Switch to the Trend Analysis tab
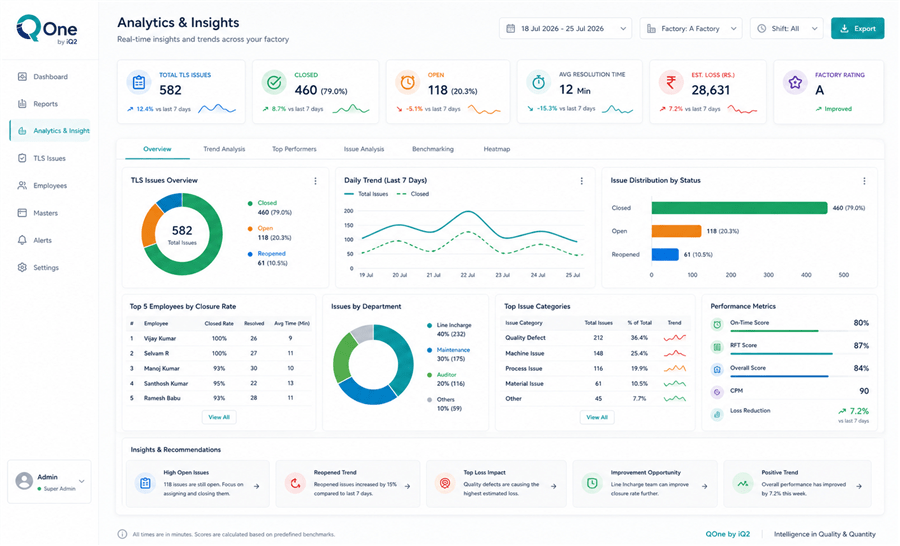The height and width of the screenshot is (546, 900). (224, 149)
